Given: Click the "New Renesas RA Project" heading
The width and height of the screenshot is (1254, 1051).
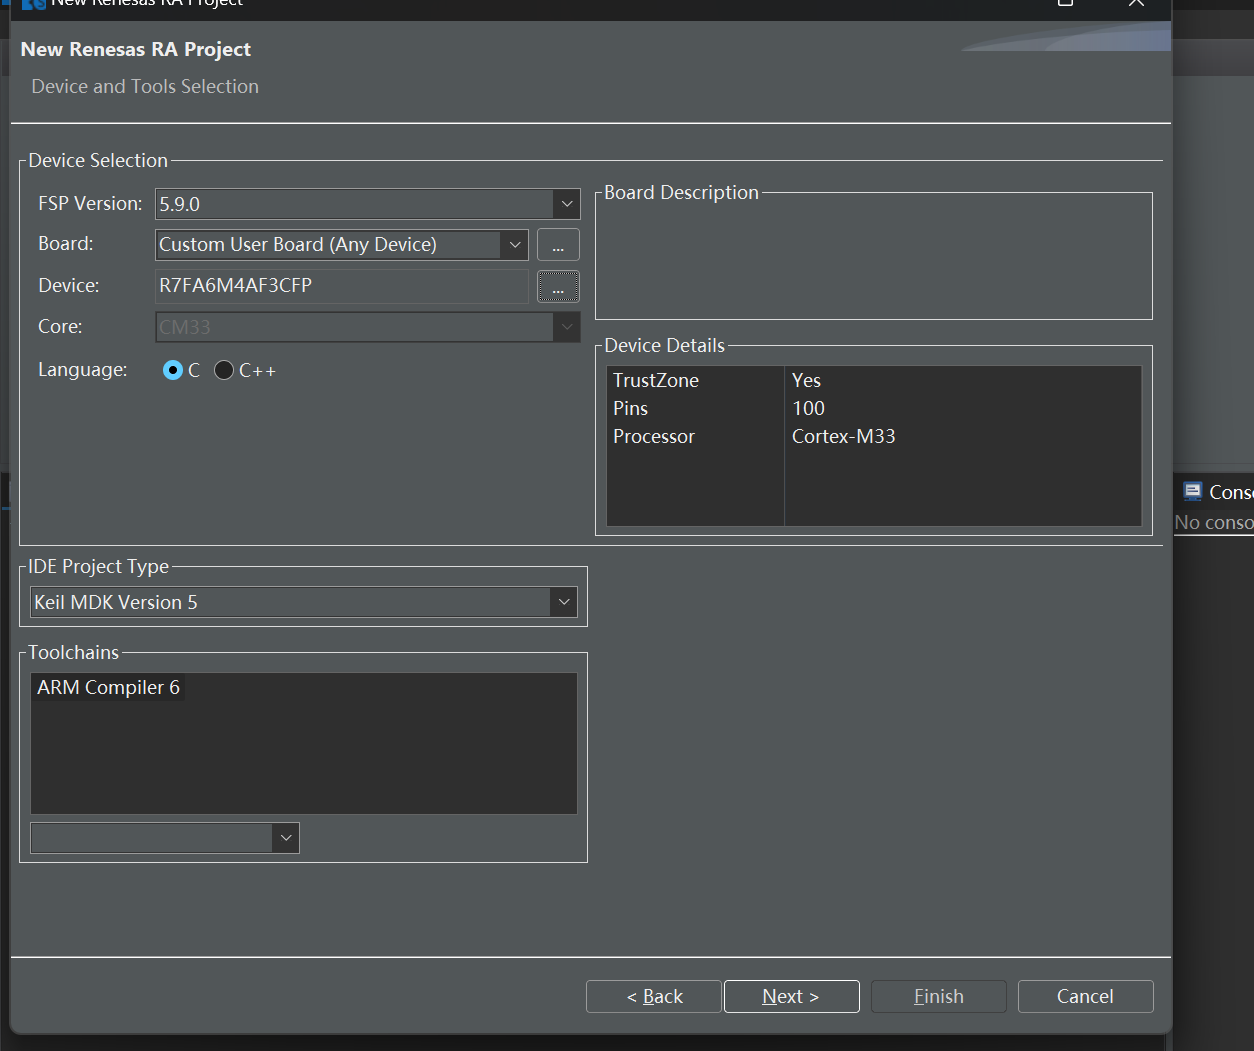Looking at the screenshot, I should tap(136, 49).
